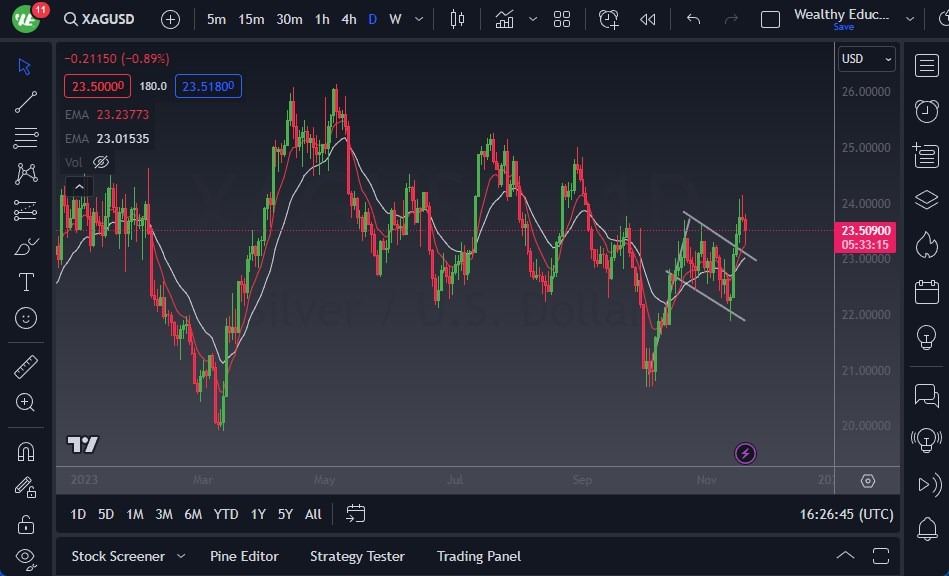Open the Strategy Tester tab

[x=357, y=556]
